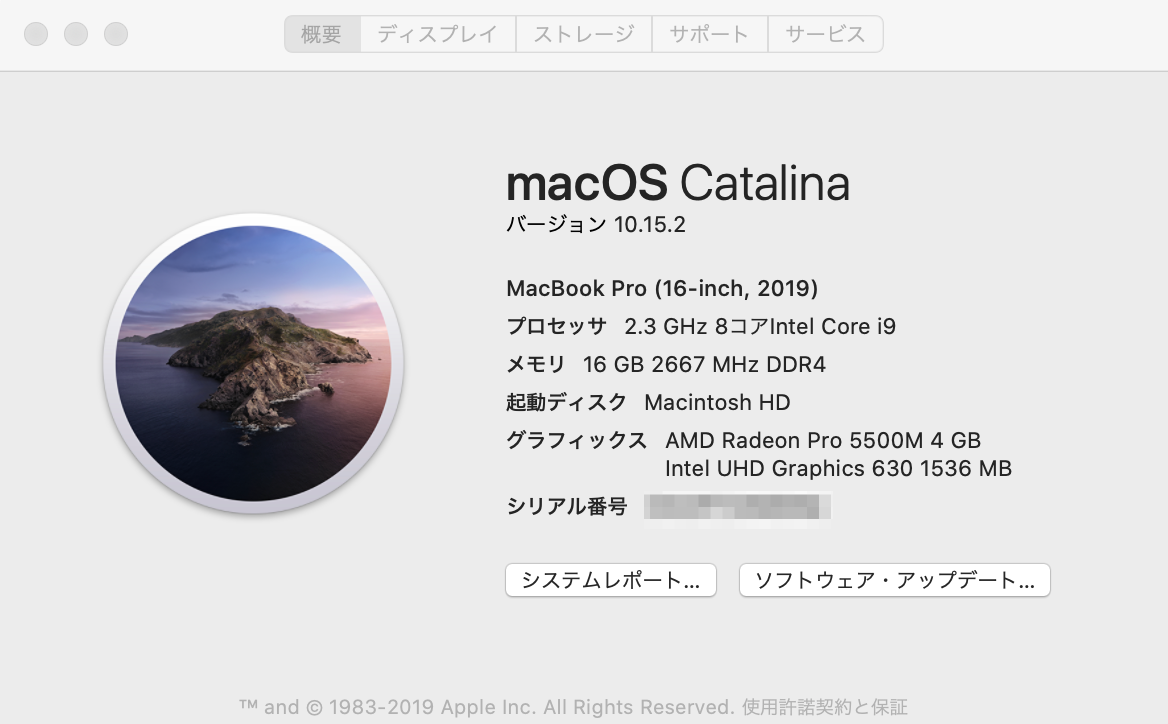Click the Intel UHD Graphics 630 1536 MB text
The image size is (1168, 724).
839,469
